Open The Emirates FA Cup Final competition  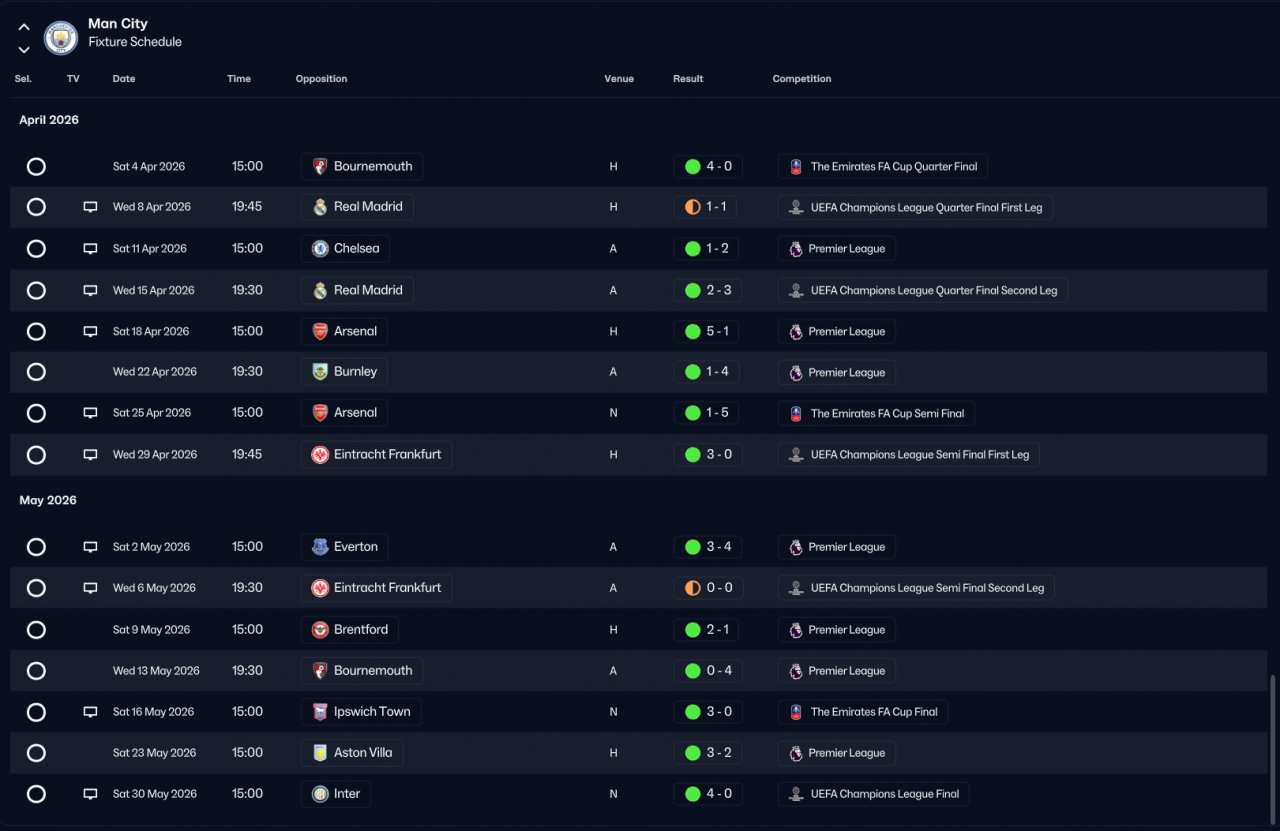pyautogui.click(x=863, y=712)
